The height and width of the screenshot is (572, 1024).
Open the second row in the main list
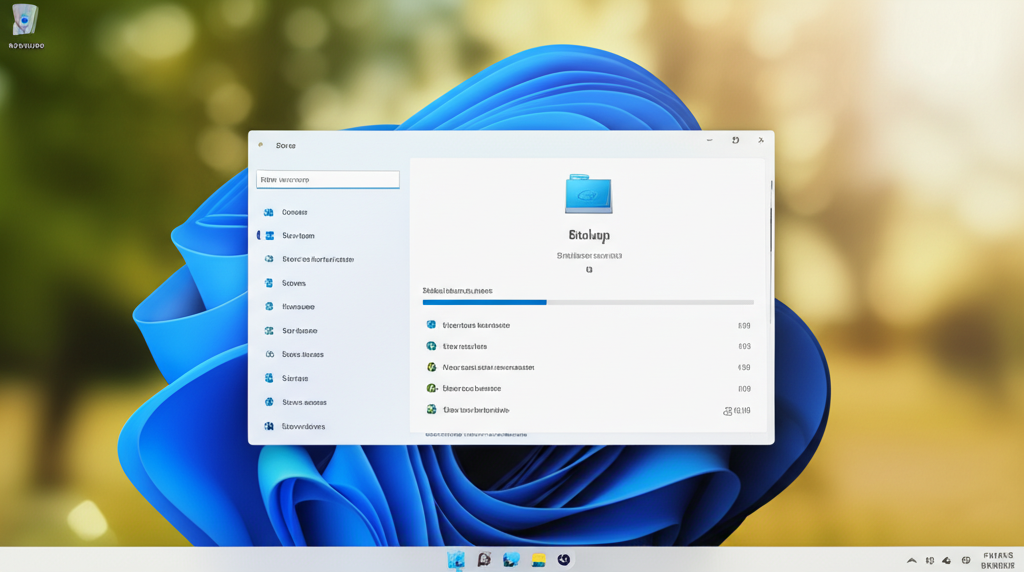(x=465, y=346)
